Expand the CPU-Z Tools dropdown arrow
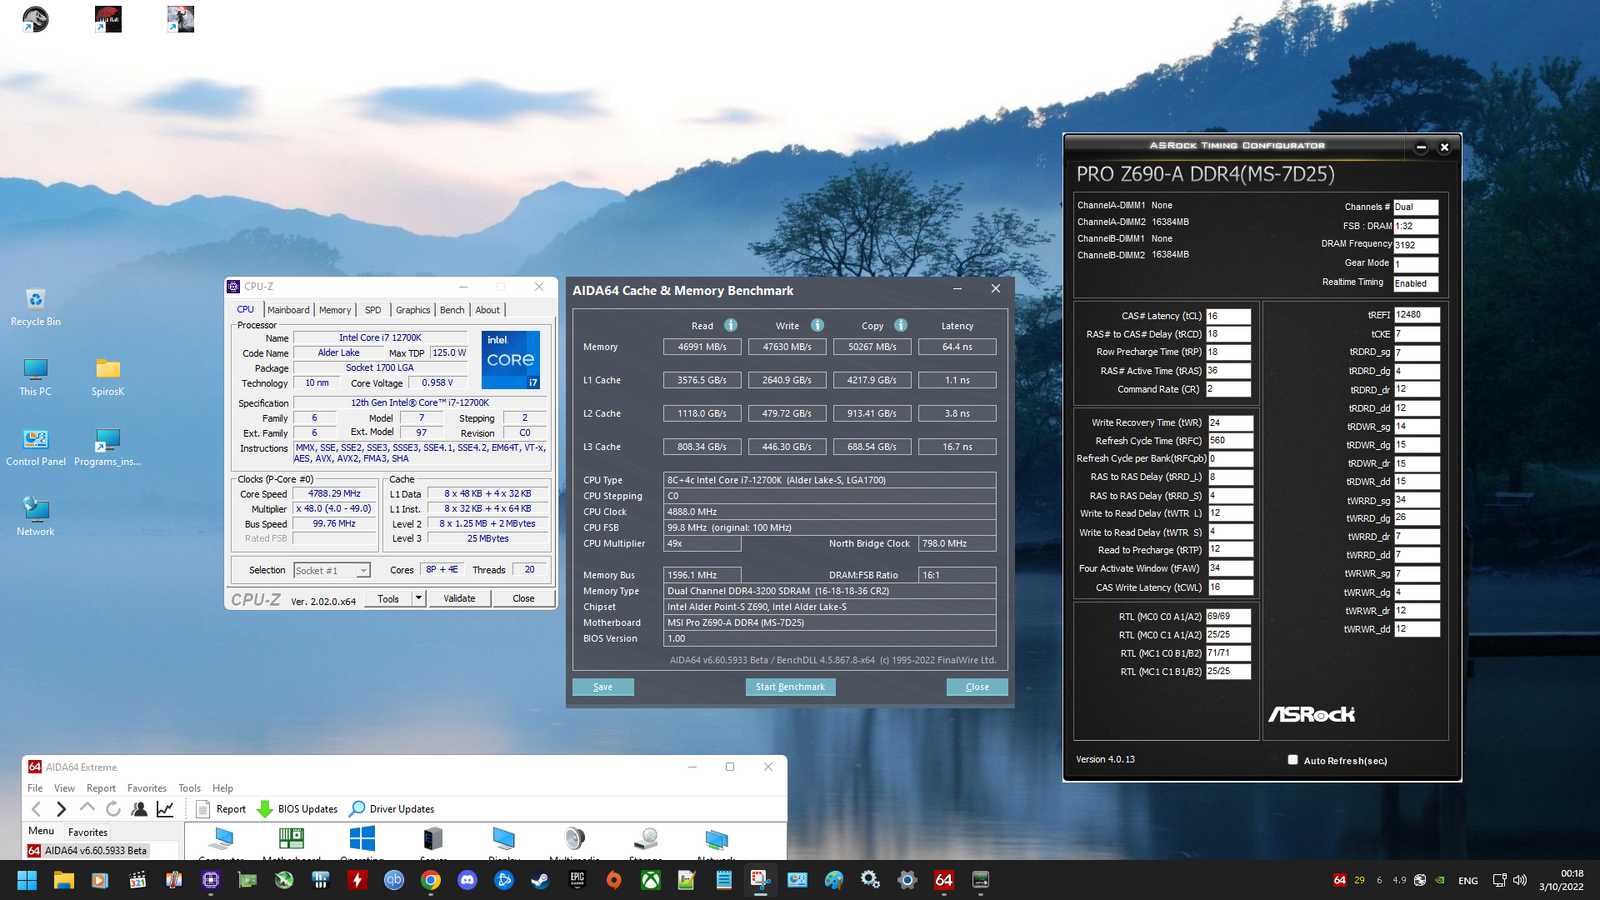The image size is (1600, 900). [419, 598]
